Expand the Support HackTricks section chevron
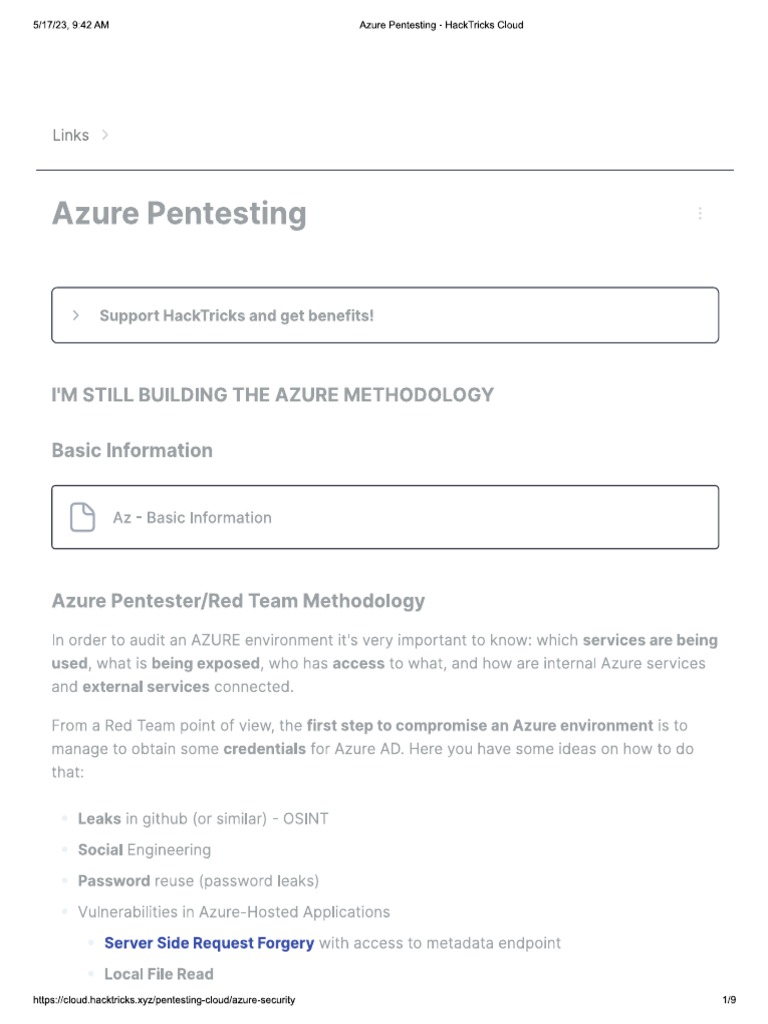The image size is (768, 1024). [x=76, y=315]
